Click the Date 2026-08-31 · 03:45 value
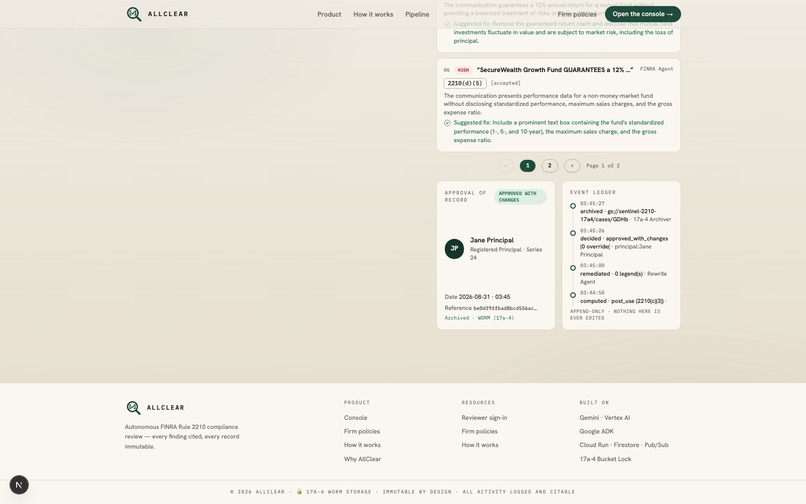The width and height of the screenshot is (806, 504). [484, 297]
